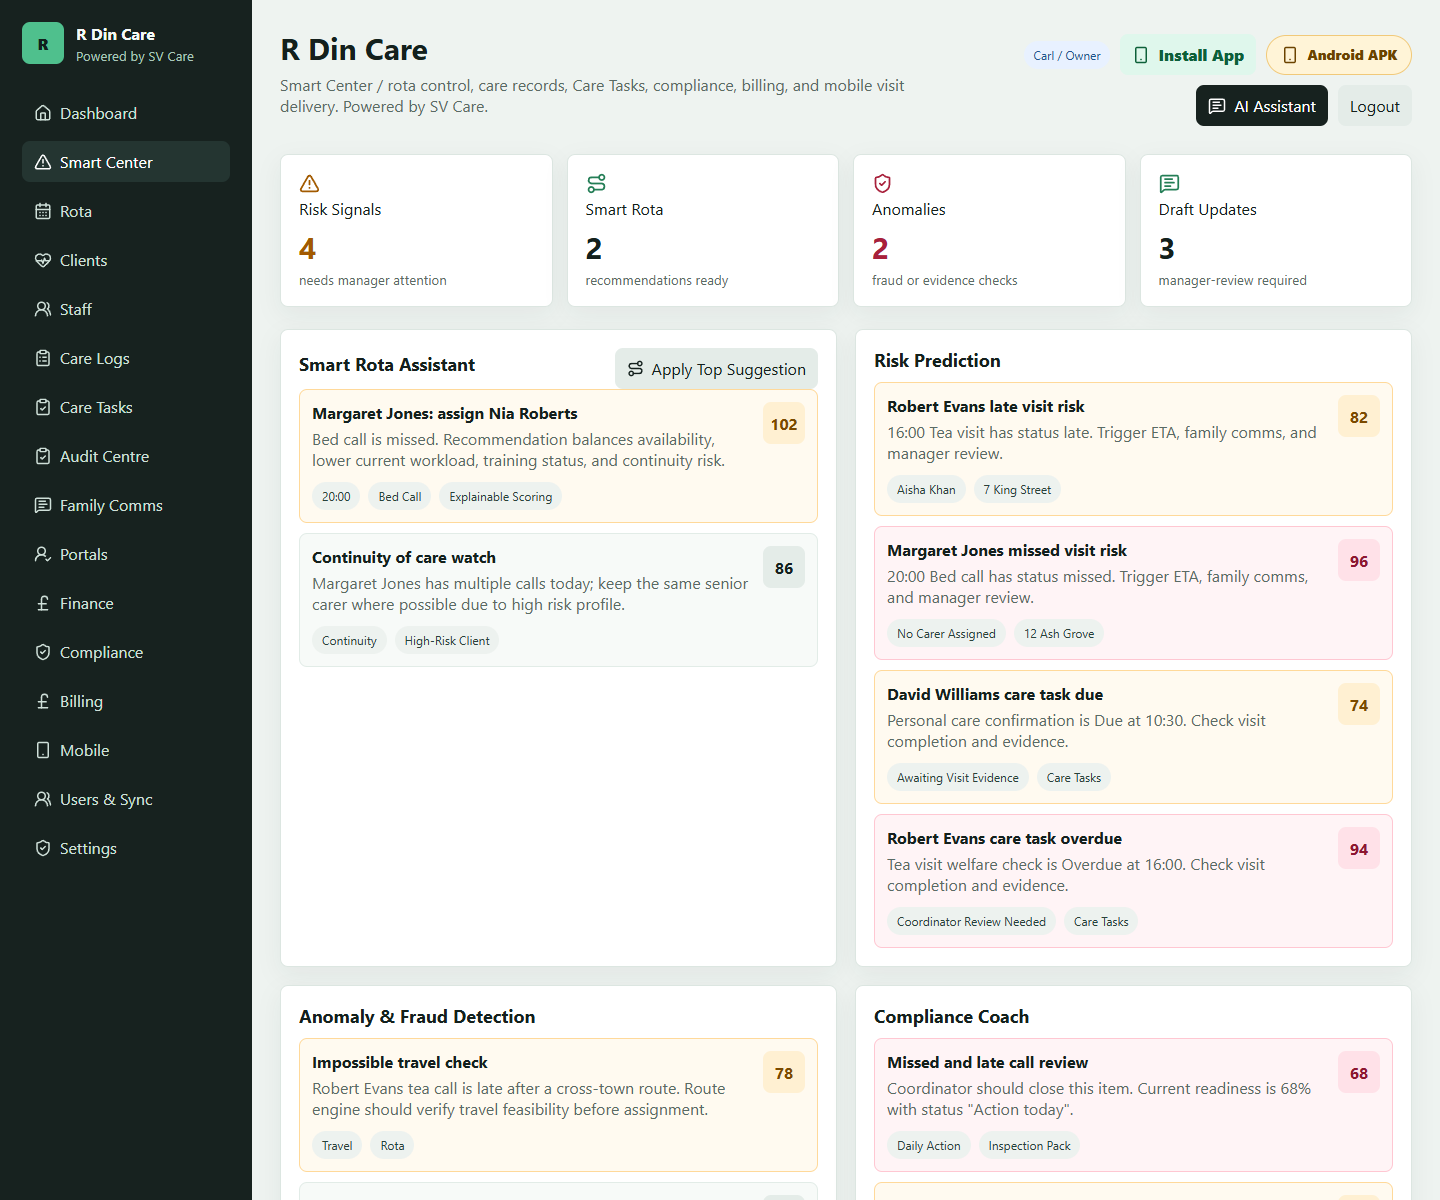Image resolution: width=1440 pixels, height=1200 pixels.
Task: Click the Staff people icon
Action: (x=43, y=309)
